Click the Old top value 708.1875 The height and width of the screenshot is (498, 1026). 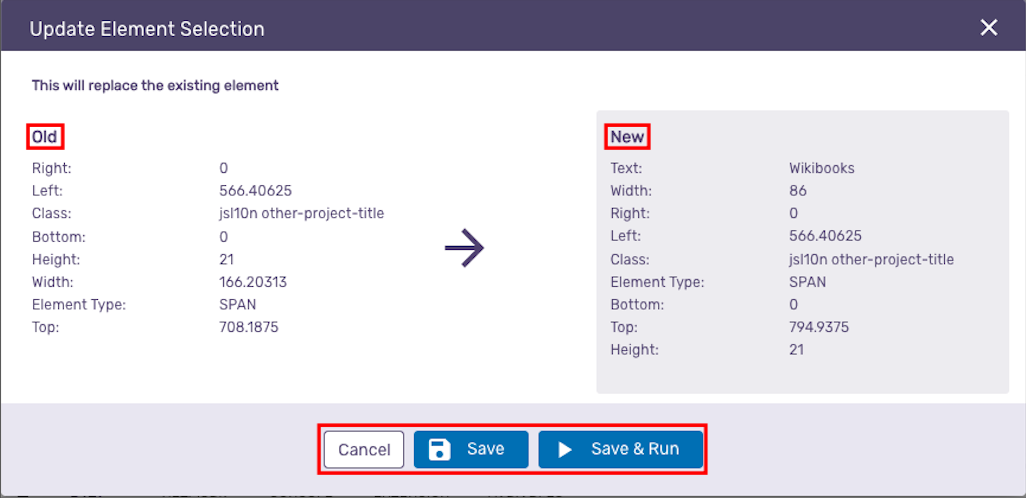click(x=249, y=327)
